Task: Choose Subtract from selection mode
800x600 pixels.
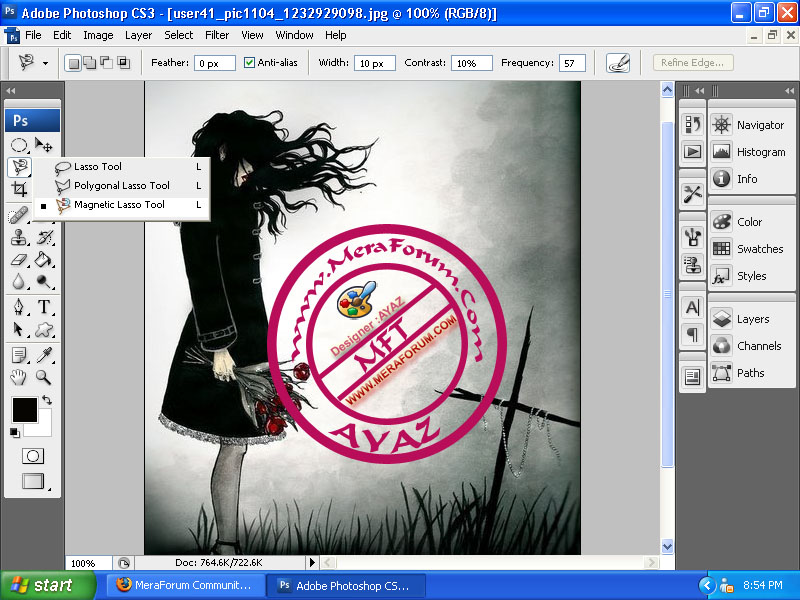Action: pos(106,63)
